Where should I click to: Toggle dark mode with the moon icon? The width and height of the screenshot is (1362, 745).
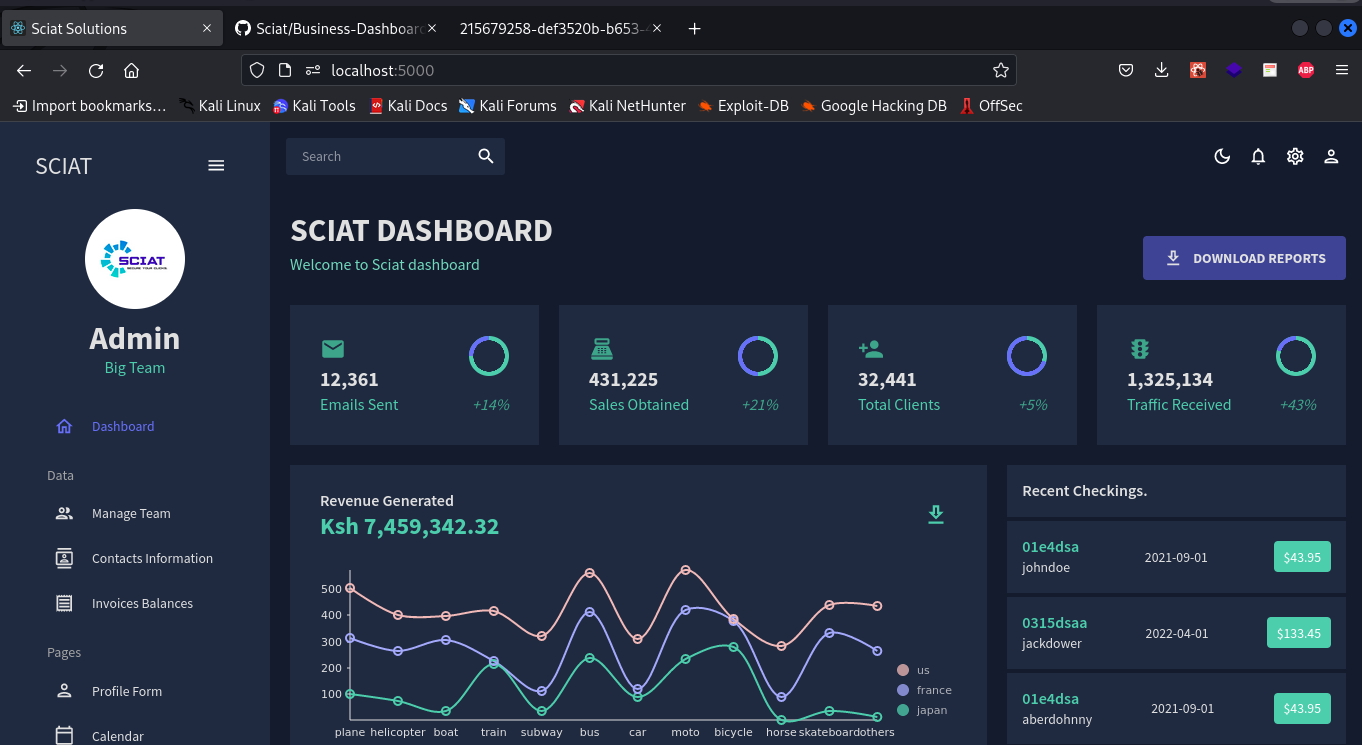pyautogui.click(x=1222, y=156)
